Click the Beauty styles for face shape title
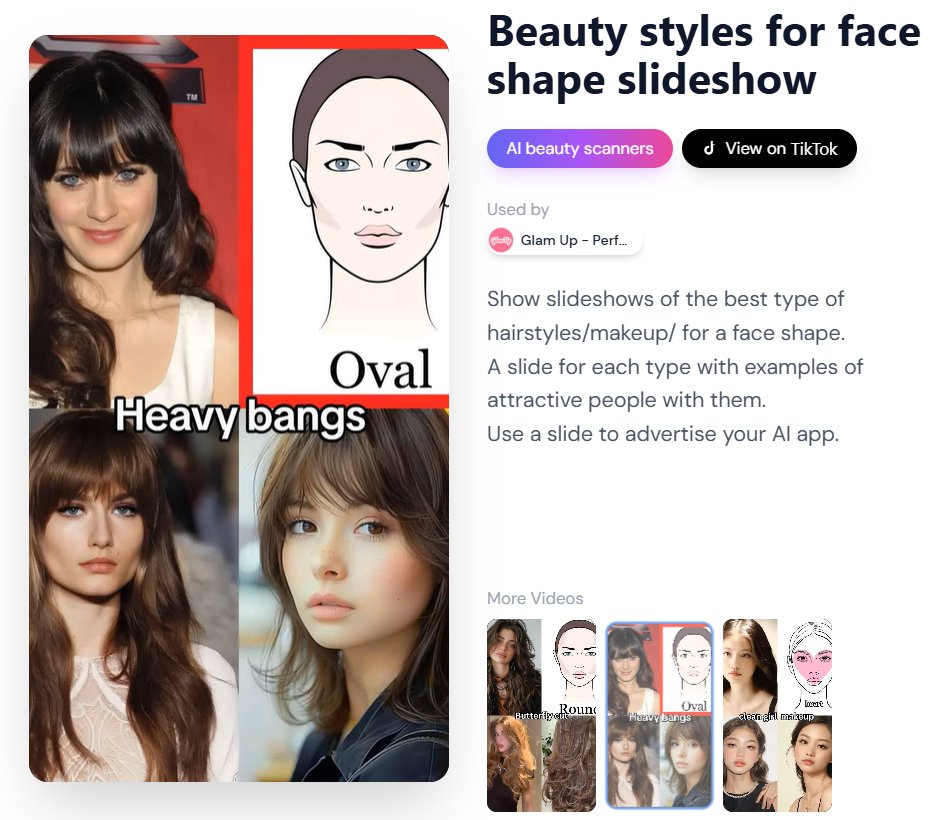This screenshot has height=820, width=946. (703, 56)
